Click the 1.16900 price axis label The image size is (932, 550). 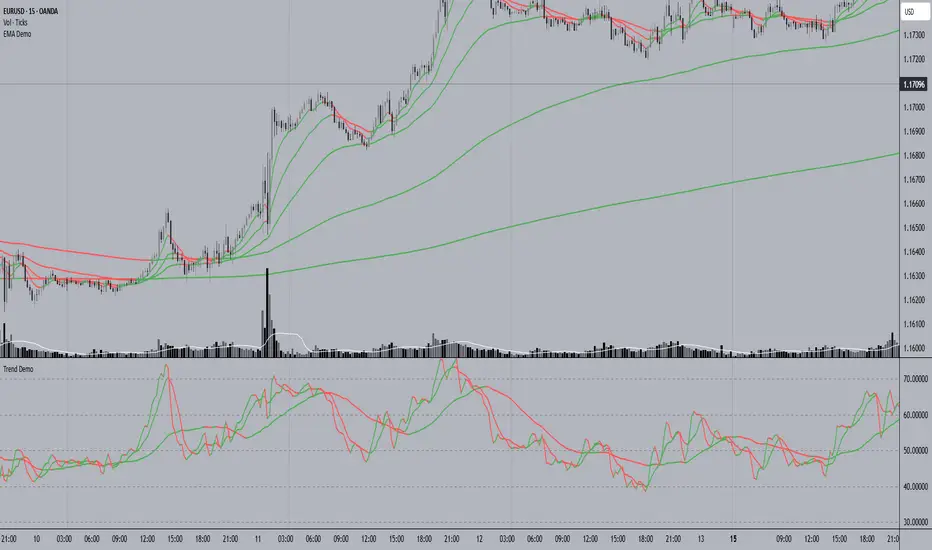point(914,131)
